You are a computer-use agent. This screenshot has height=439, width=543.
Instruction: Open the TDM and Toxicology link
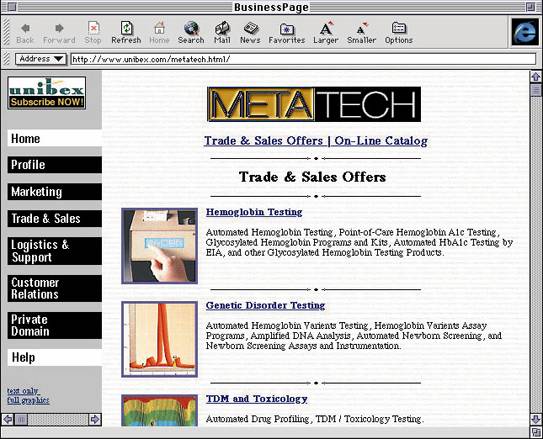pos(257,399)
